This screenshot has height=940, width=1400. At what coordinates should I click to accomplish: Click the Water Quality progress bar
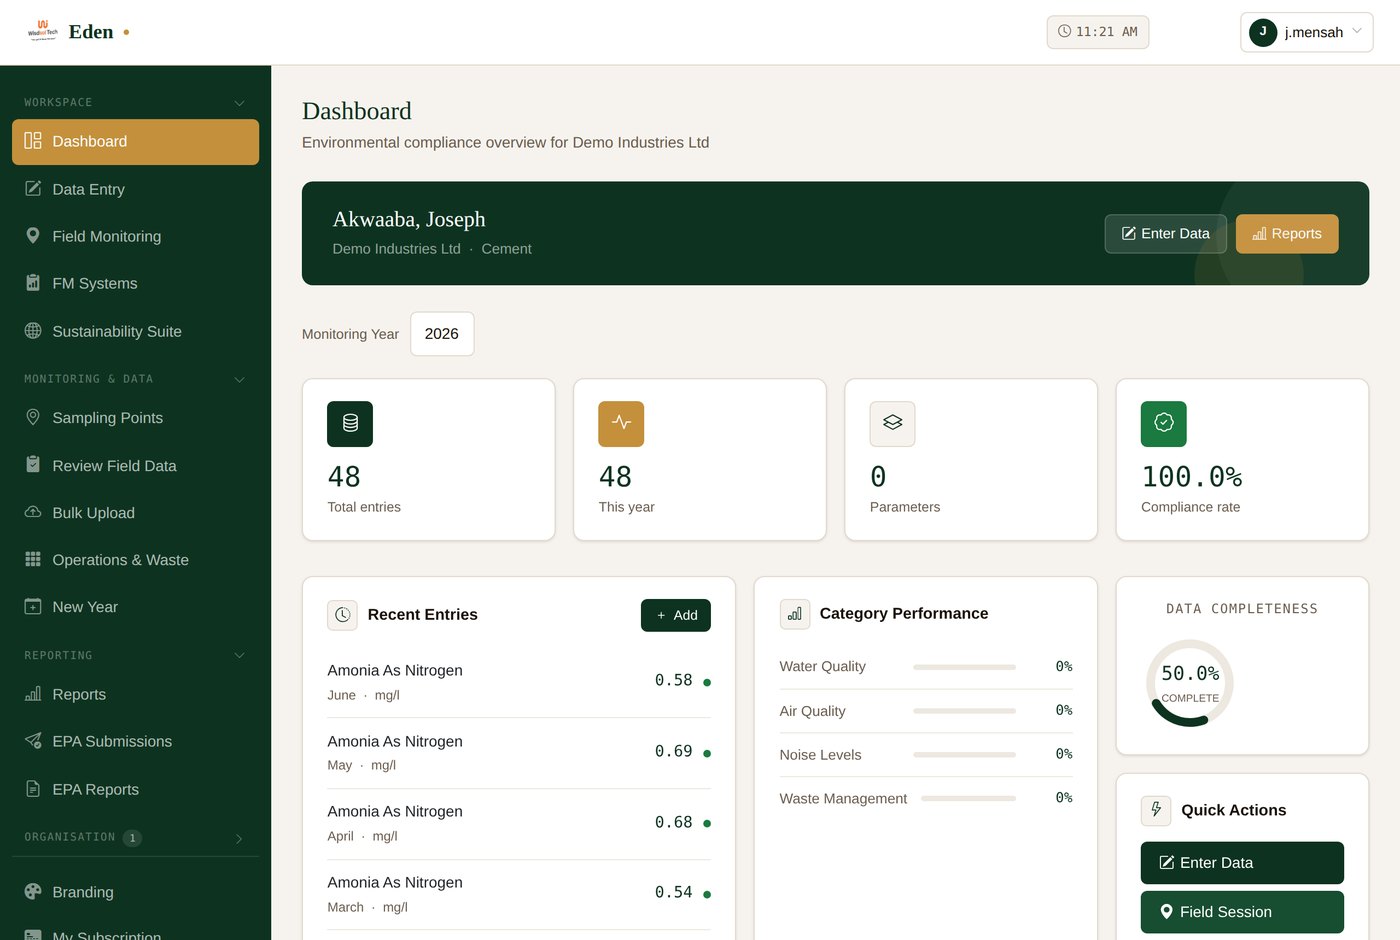point(964,667)
